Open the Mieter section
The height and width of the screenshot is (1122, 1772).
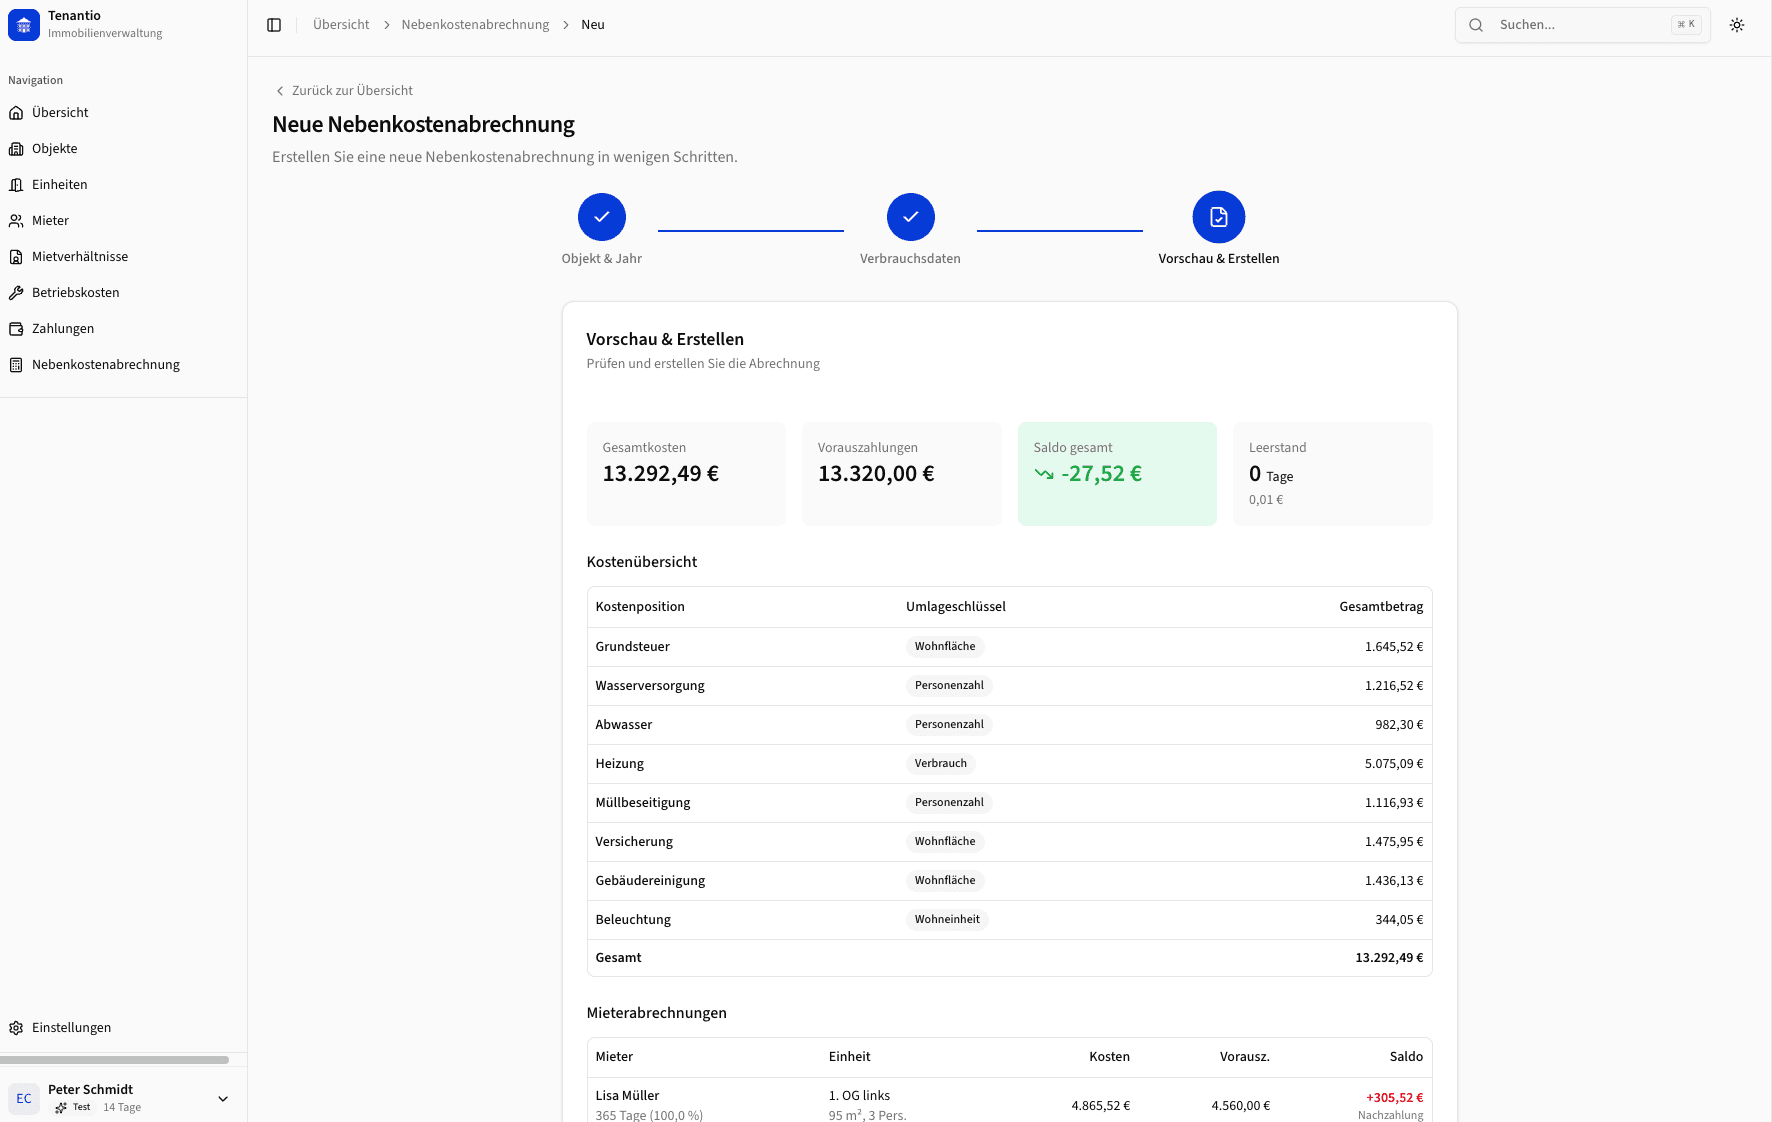point(50,220)
